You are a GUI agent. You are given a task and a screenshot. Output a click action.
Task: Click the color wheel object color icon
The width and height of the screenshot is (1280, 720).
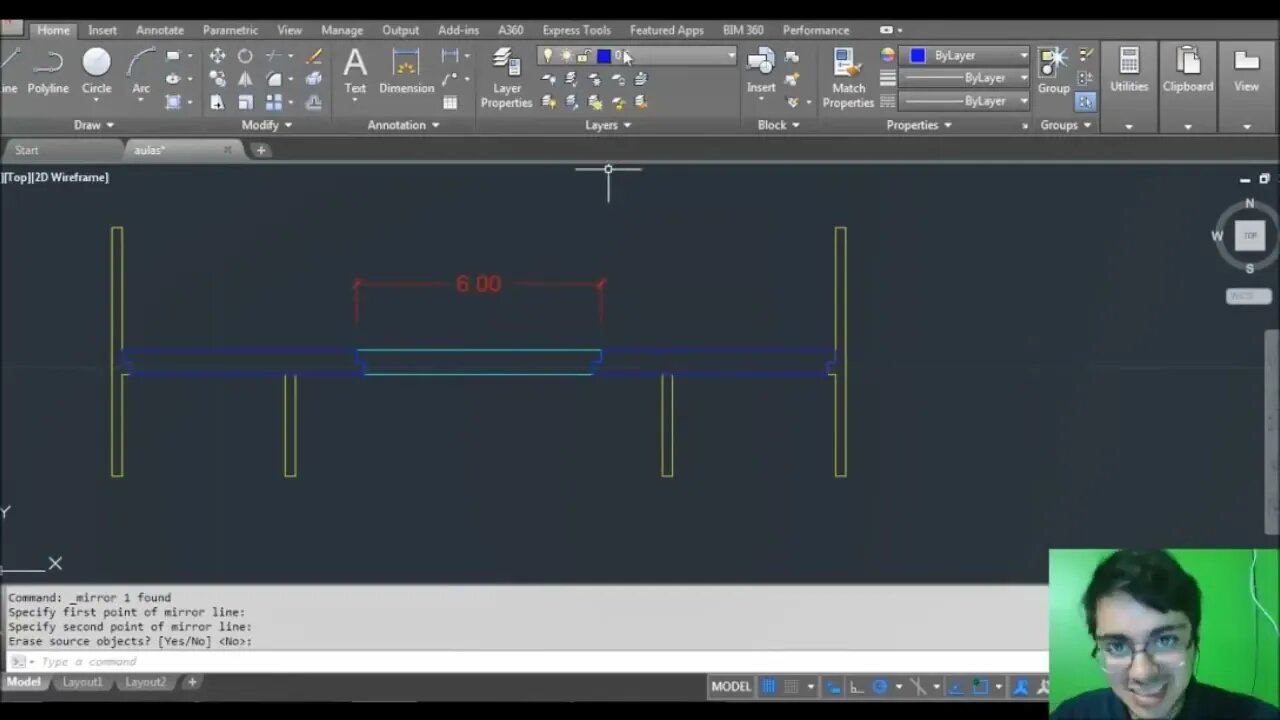887,56
